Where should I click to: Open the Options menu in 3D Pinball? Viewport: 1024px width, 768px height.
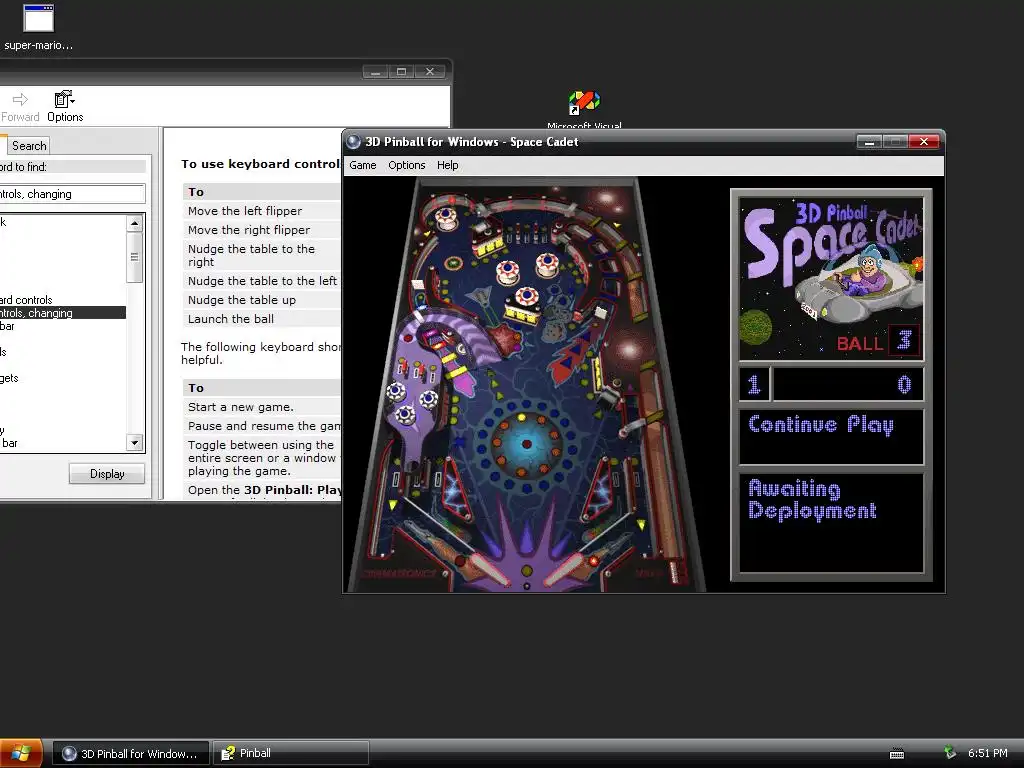coord(406,165)
